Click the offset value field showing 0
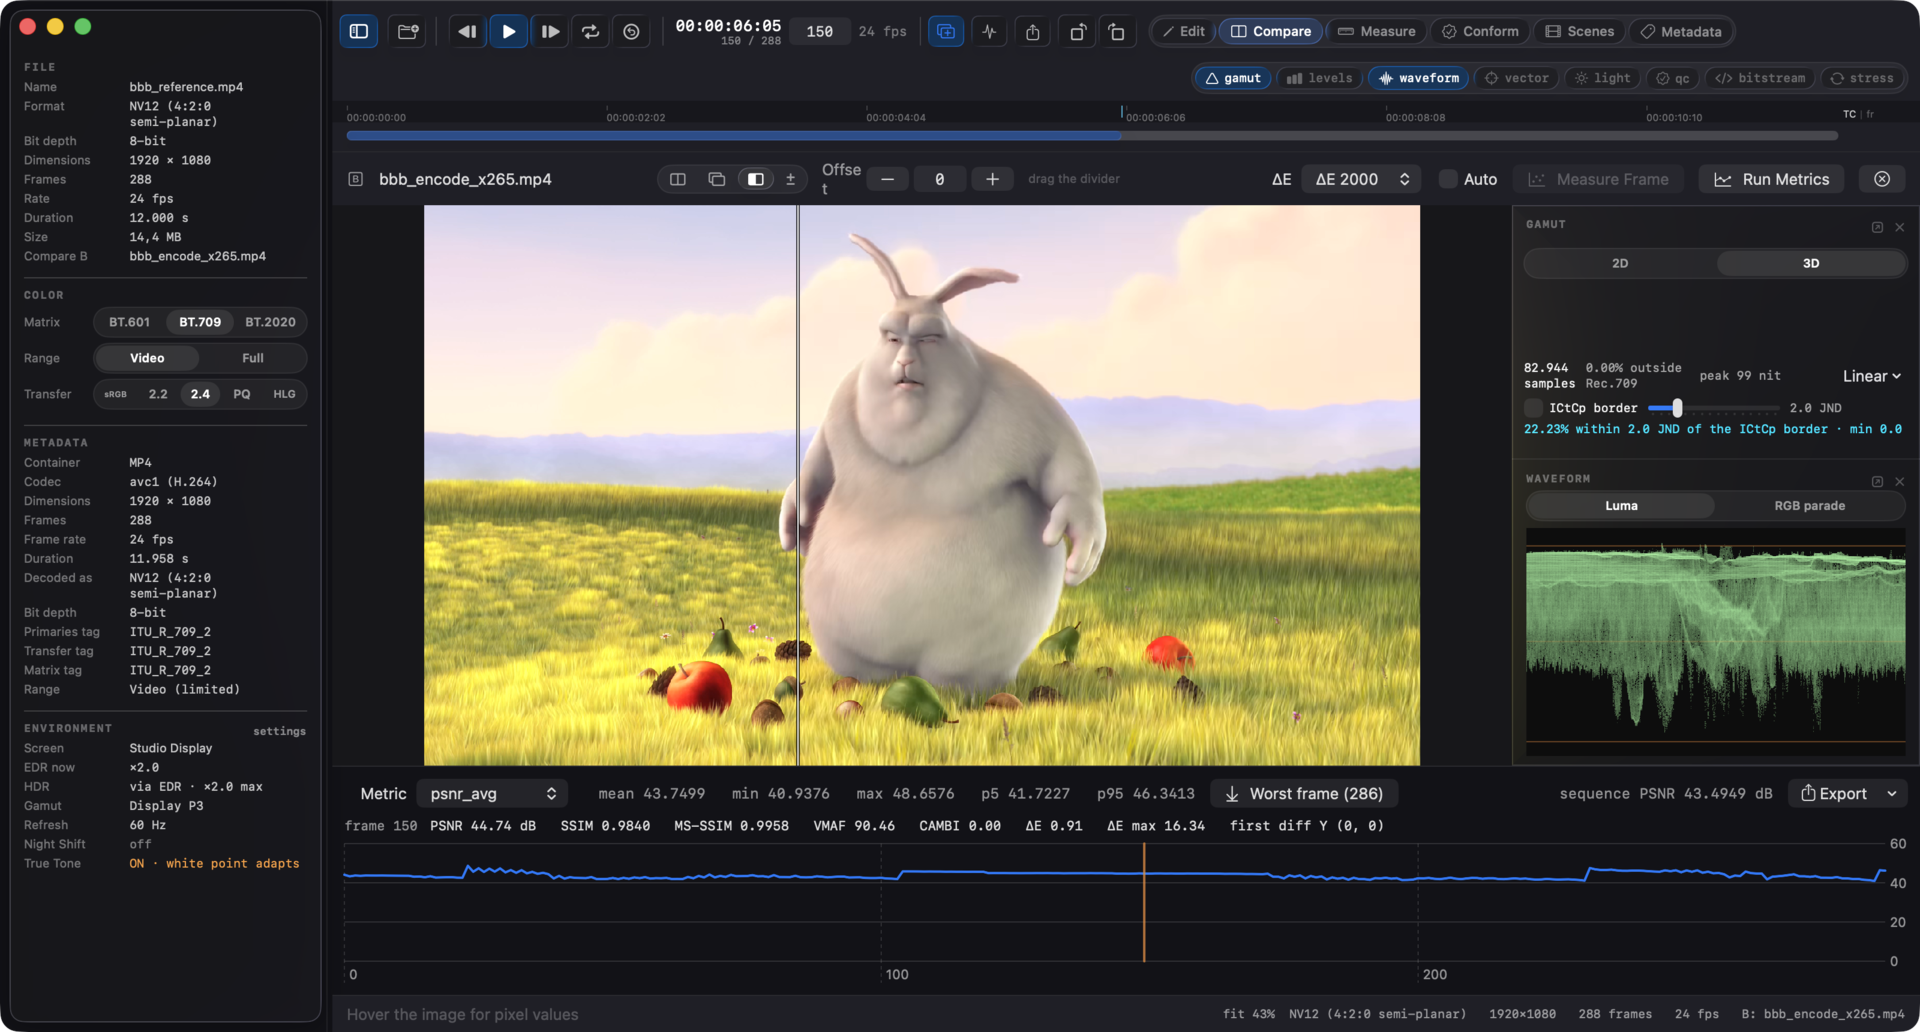Screen dimensions: 1920x1032 [x=939, y=179]
